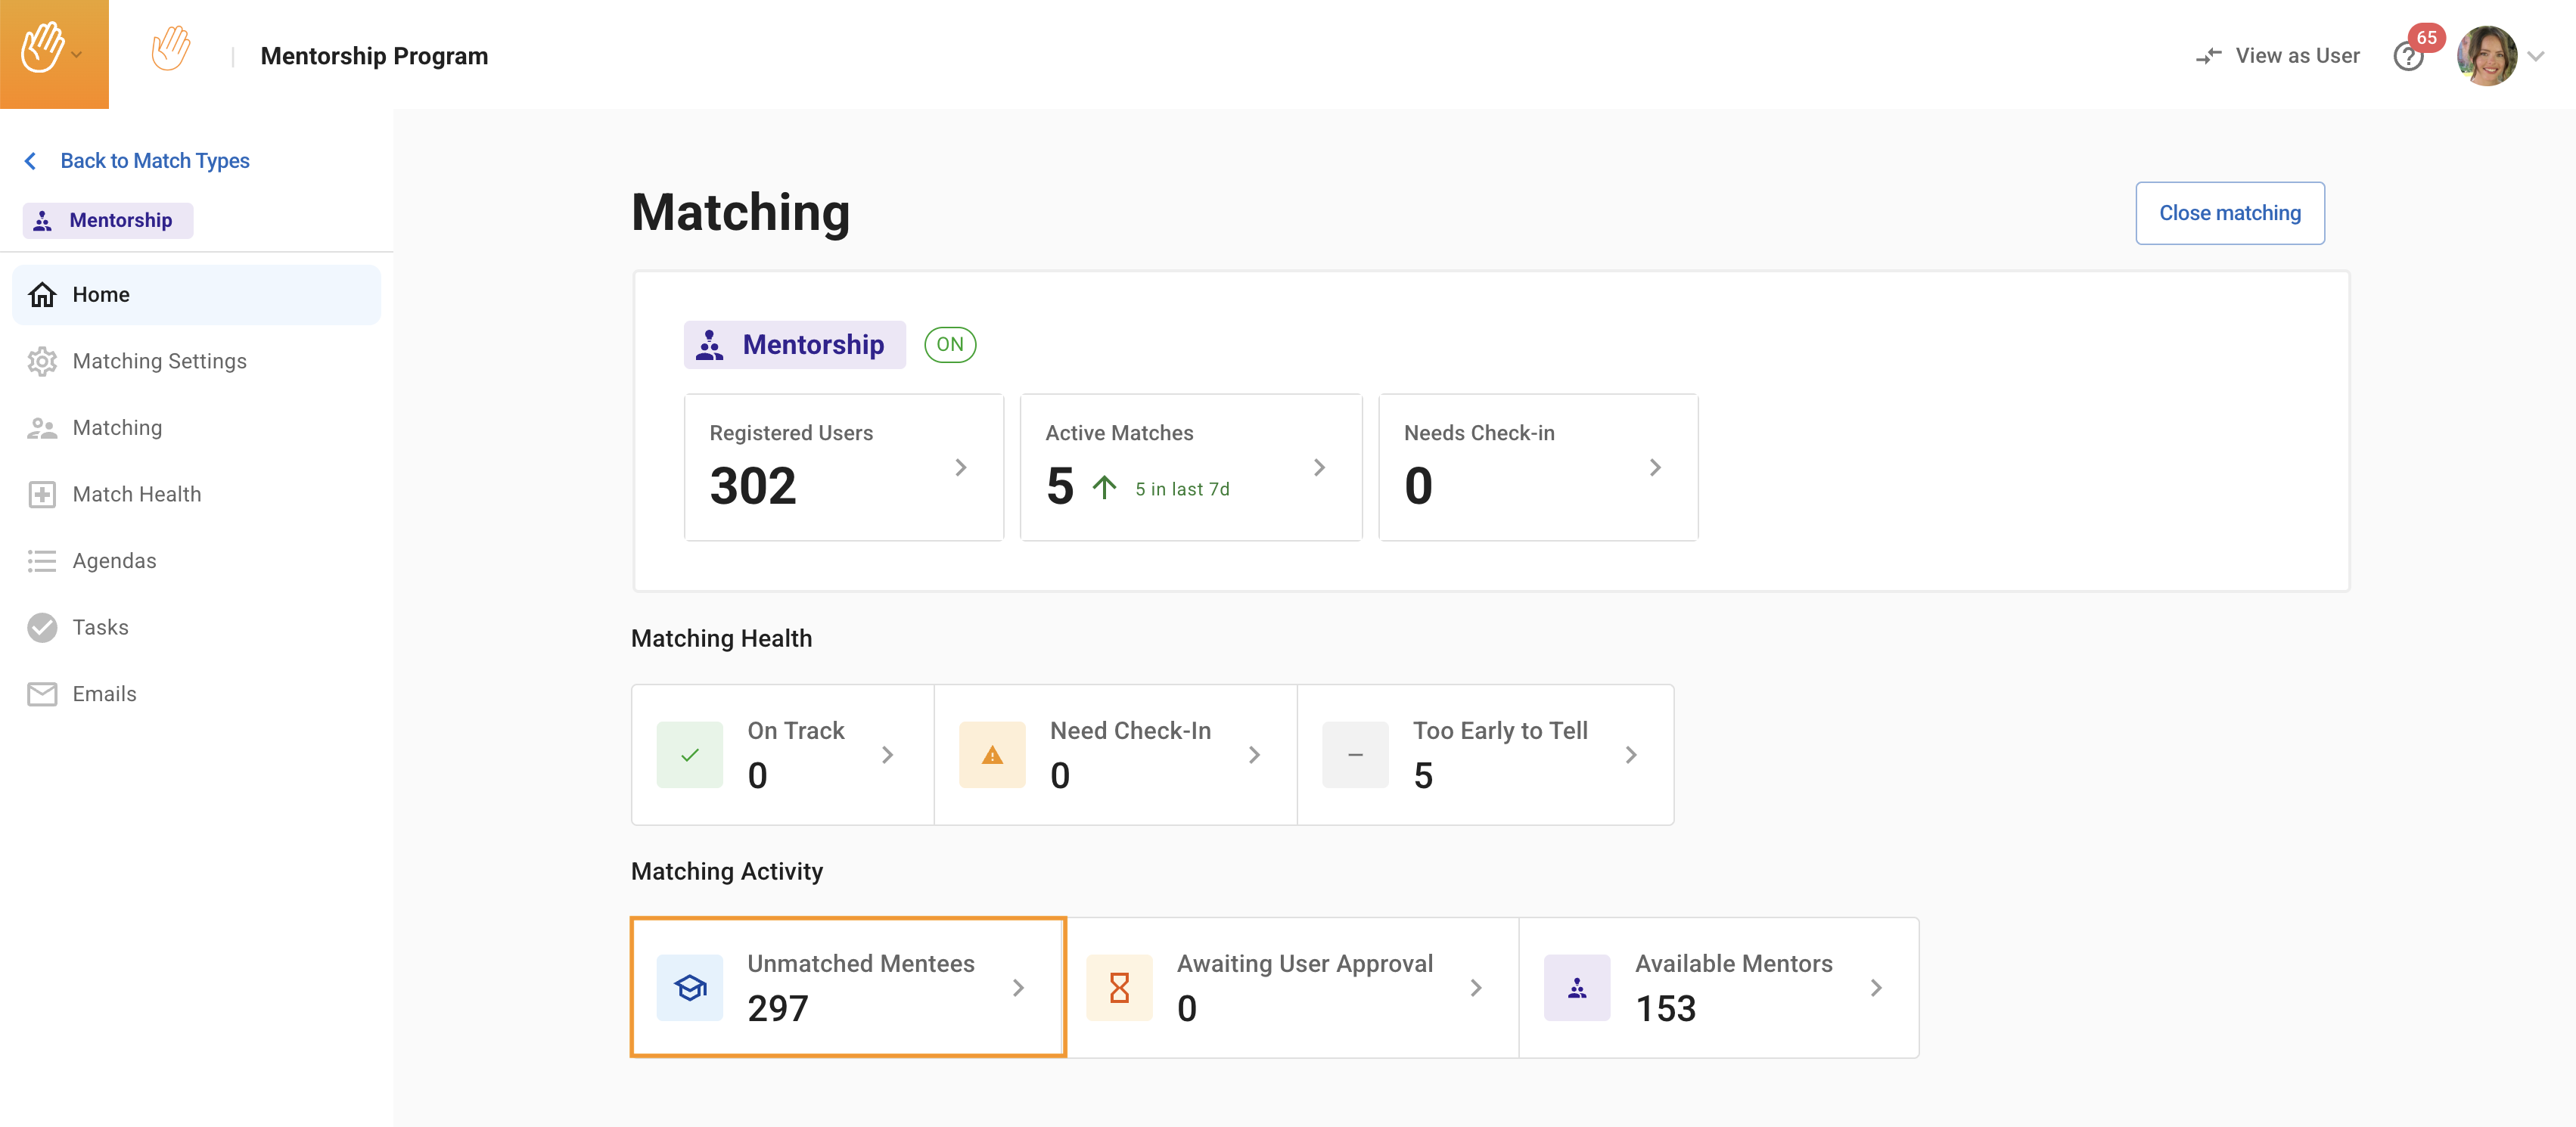Click the help question mark icon
Image resolution: width=2576 pixels, height=1127 pixels.
coord(2407,58)
